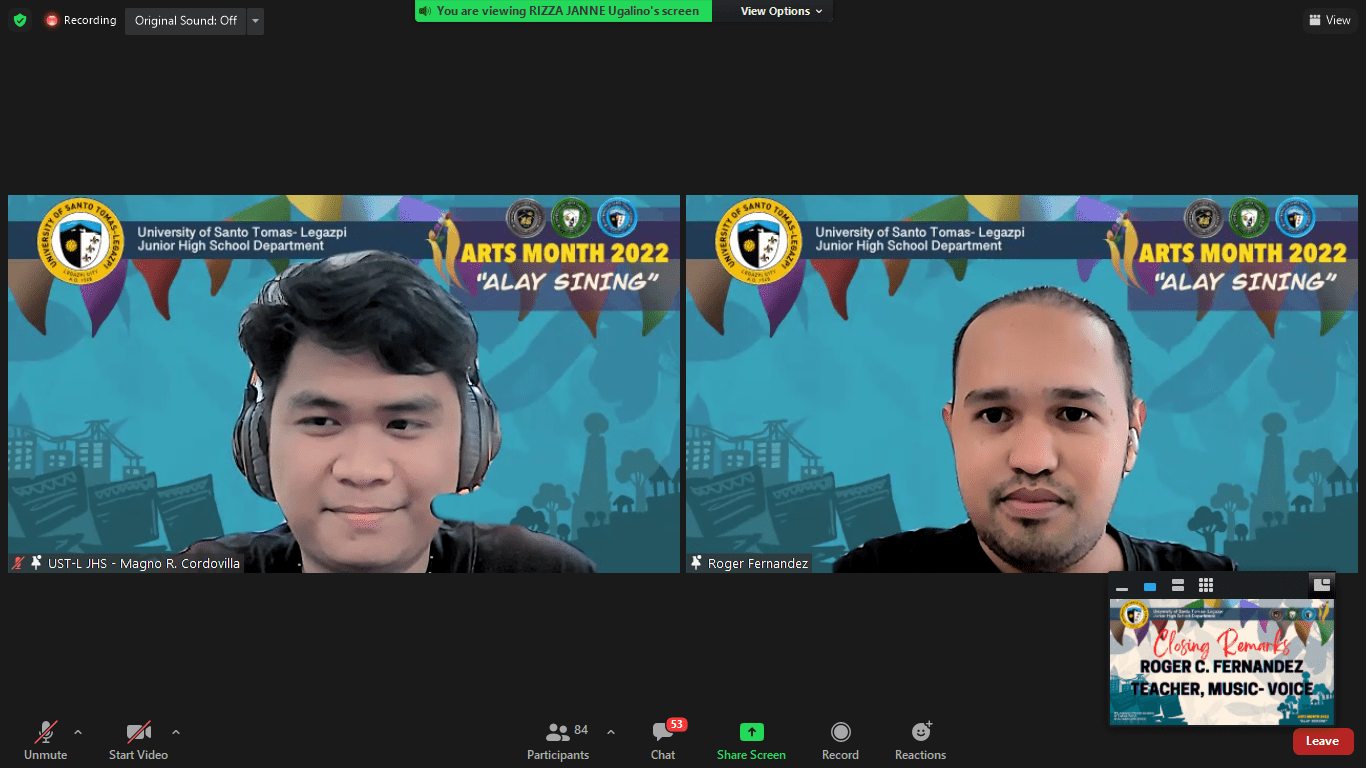The width and height of the screenshot is (1366, 768).
Task: Open dropdown arrow next to Original Sound
Action: coord(255,21)
